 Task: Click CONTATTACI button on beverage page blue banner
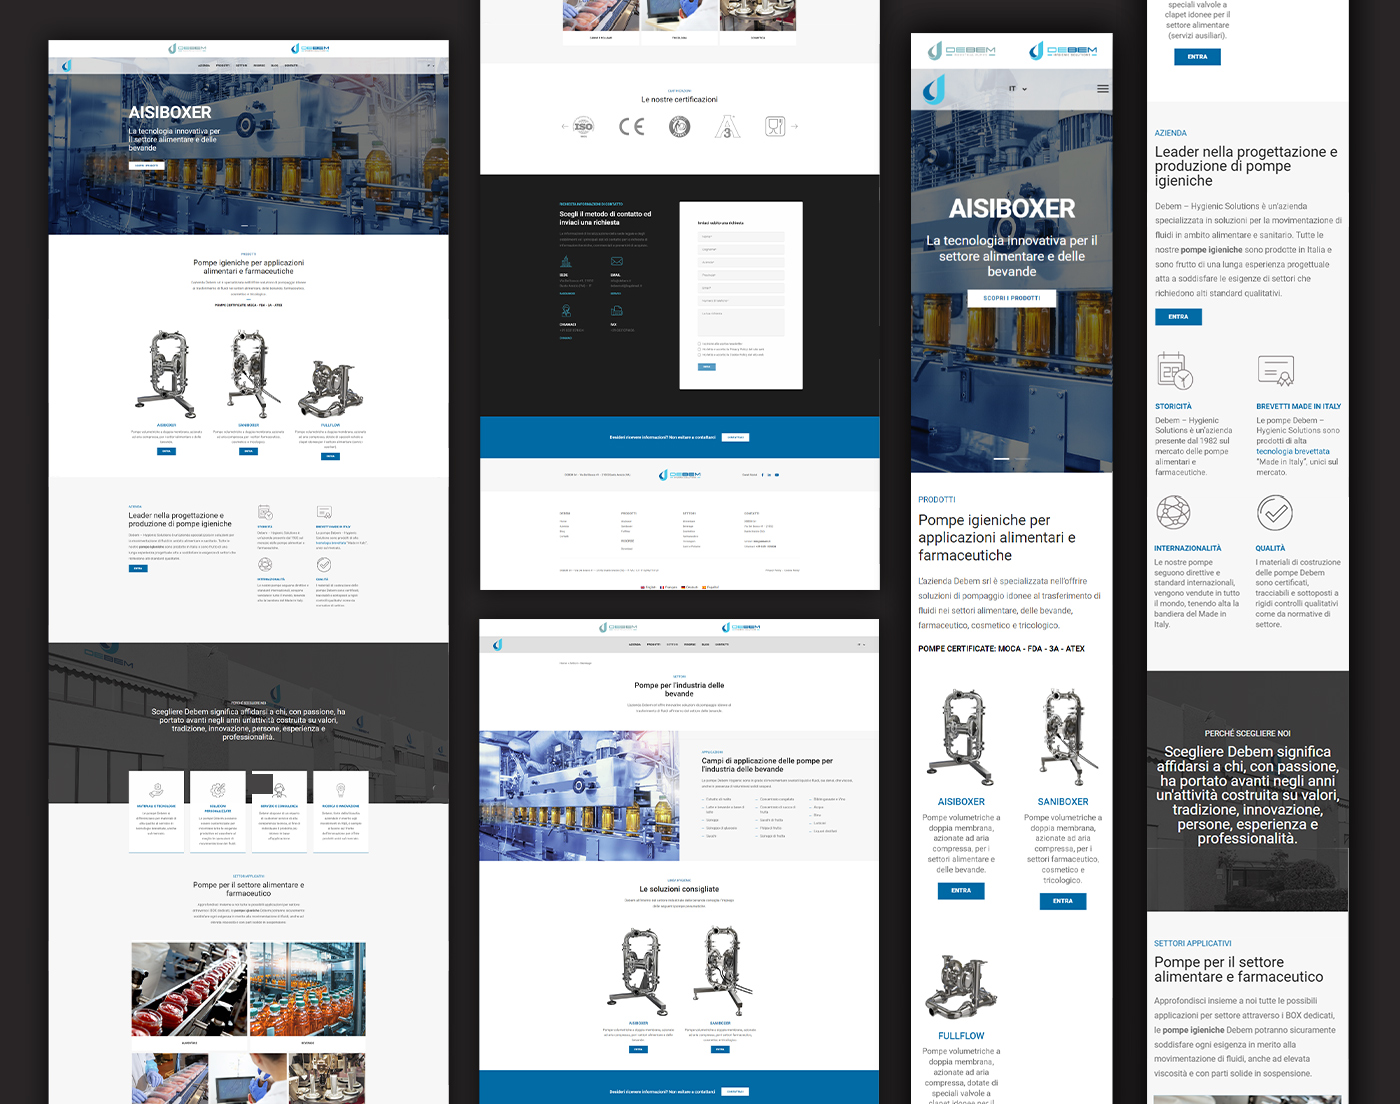point(735,1091)
